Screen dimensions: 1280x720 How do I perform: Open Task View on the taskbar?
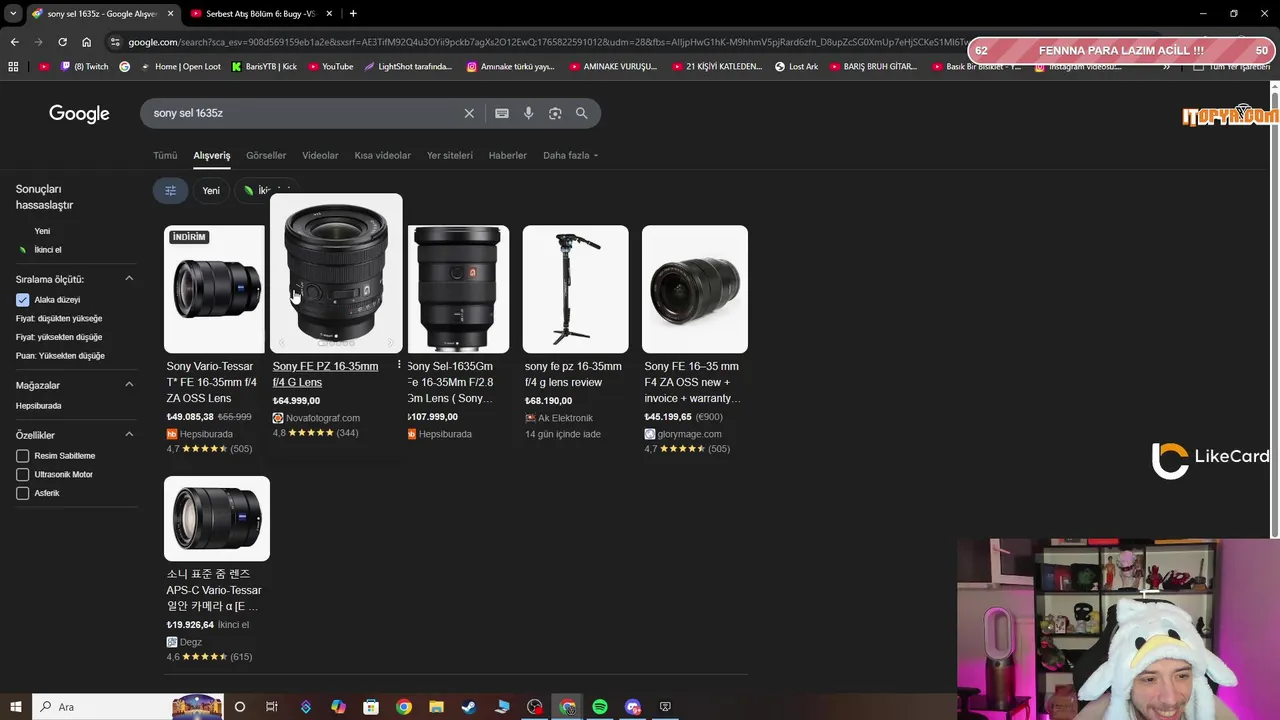(272, 707)
